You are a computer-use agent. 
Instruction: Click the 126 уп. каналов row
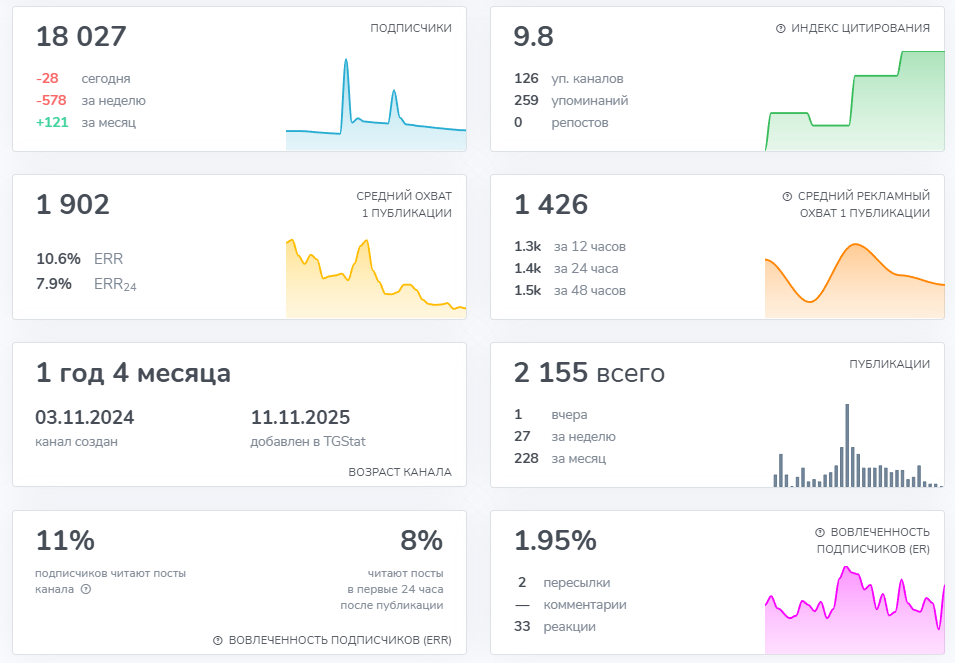point(569,79)
